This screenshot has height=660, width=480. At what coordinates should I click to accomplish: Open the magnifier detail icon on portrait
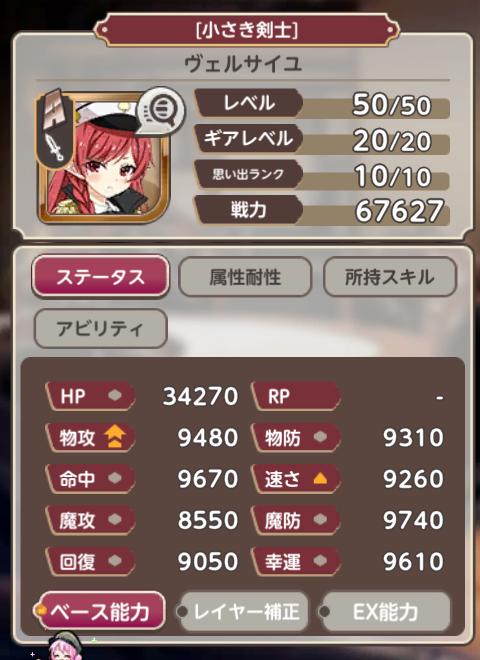[x=162, y=110]
